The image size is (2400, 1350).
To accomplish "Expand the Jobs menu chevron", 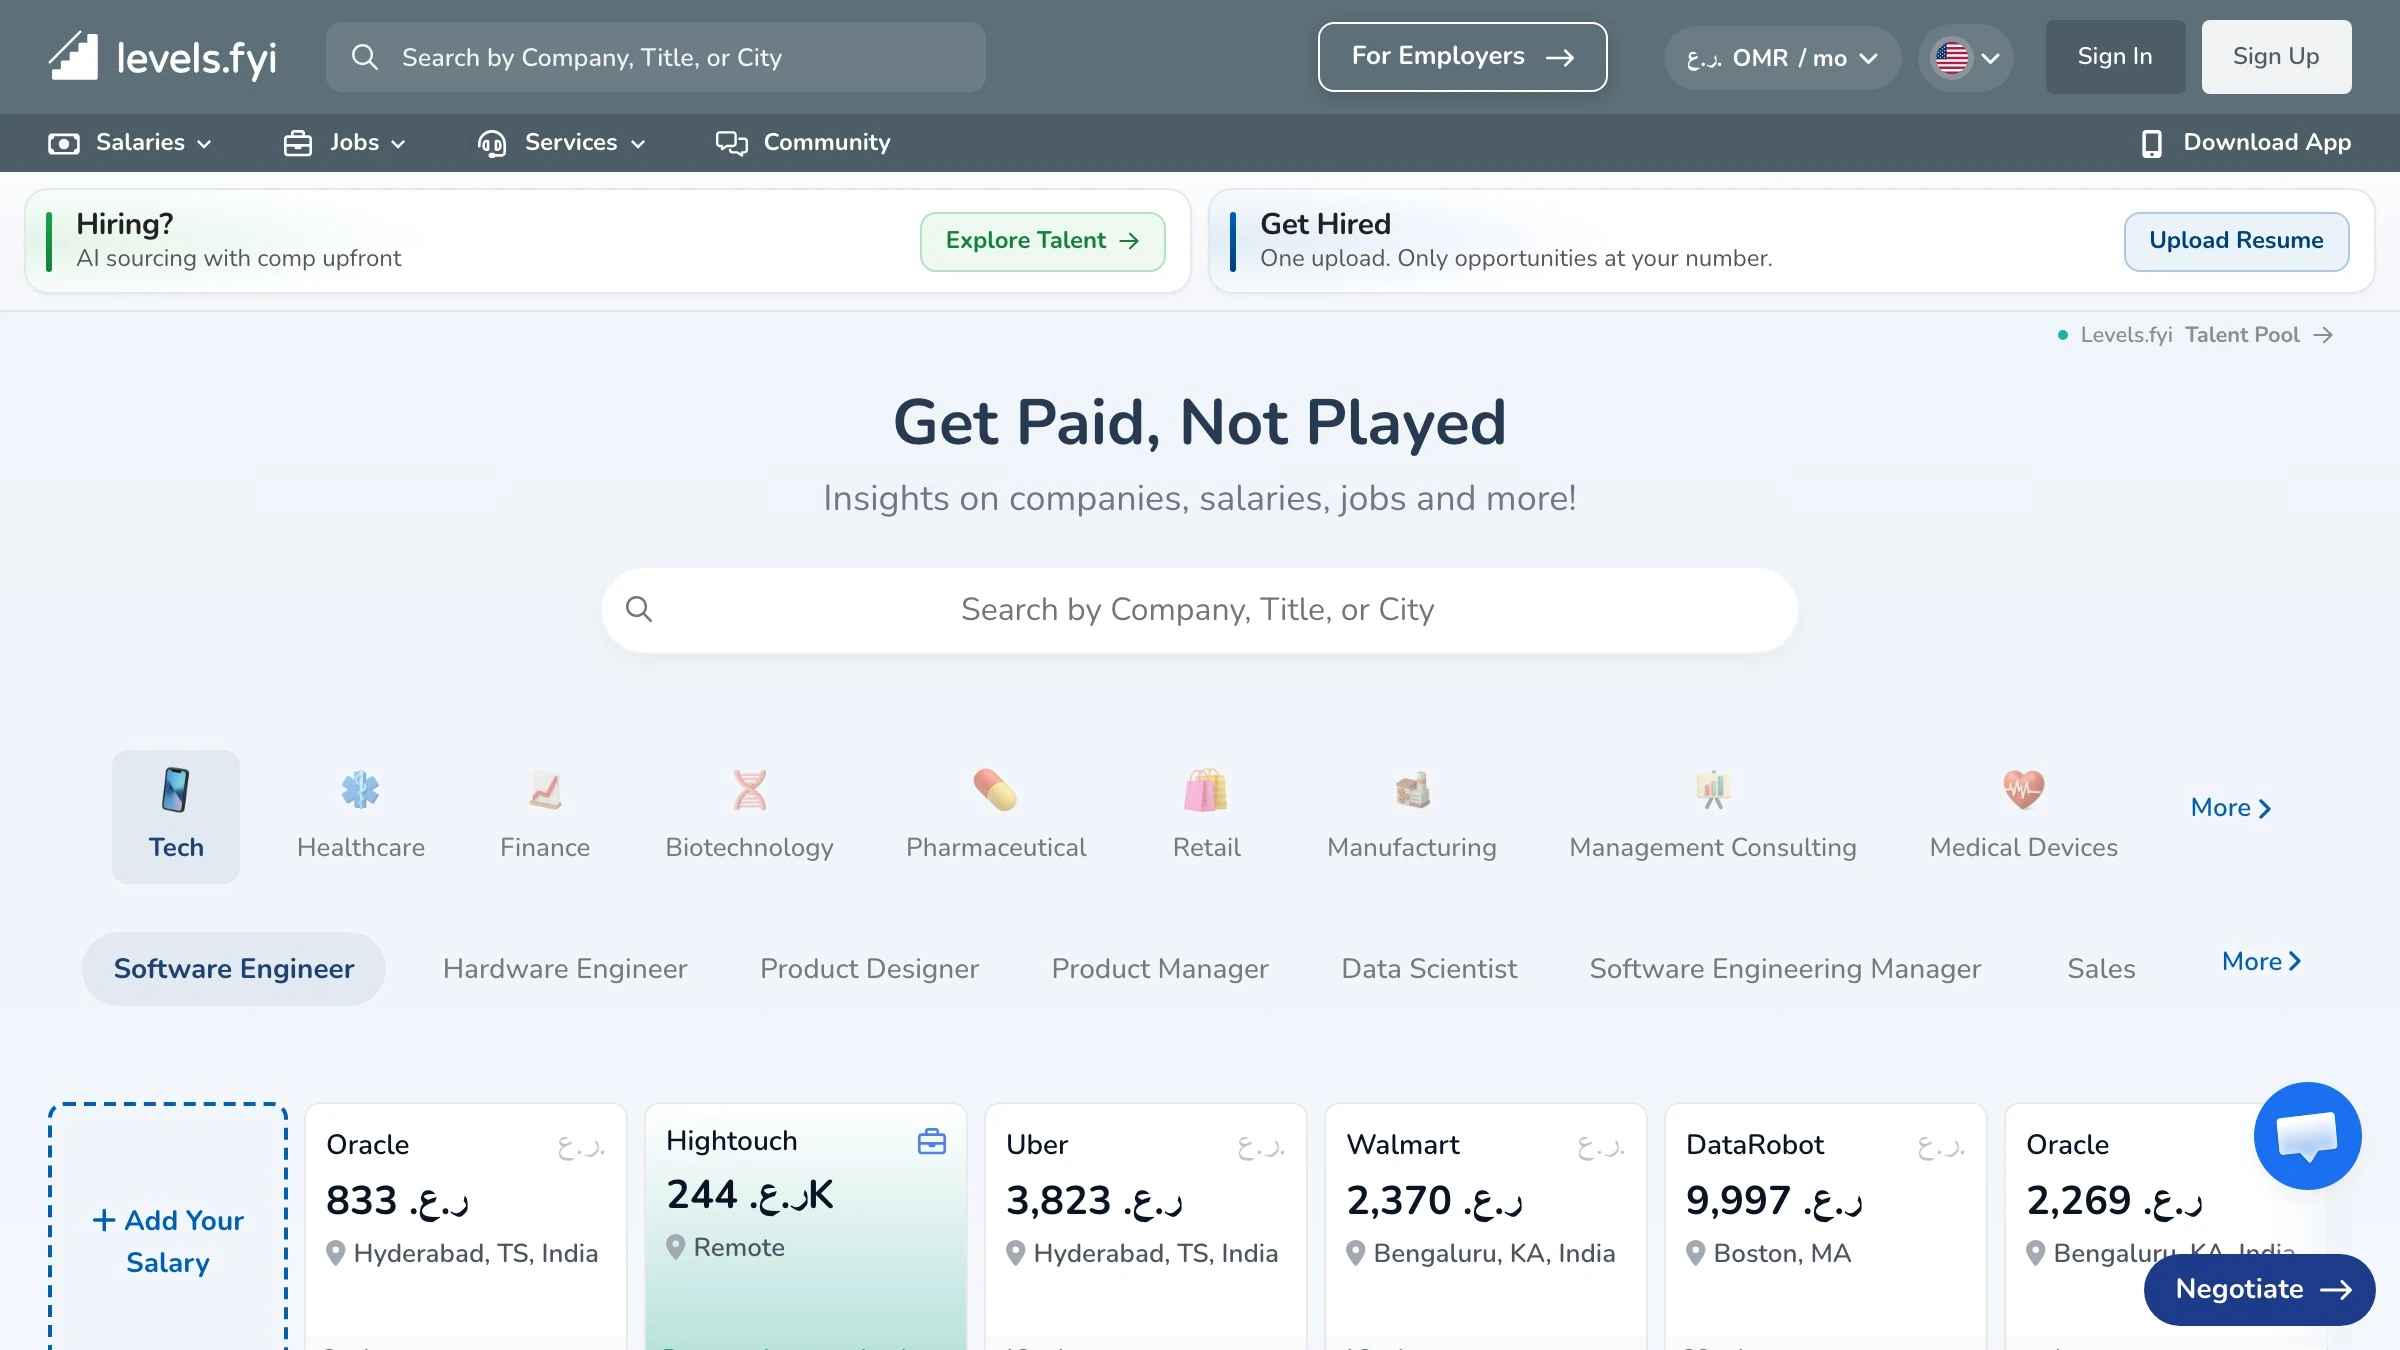I will point(398,144).
